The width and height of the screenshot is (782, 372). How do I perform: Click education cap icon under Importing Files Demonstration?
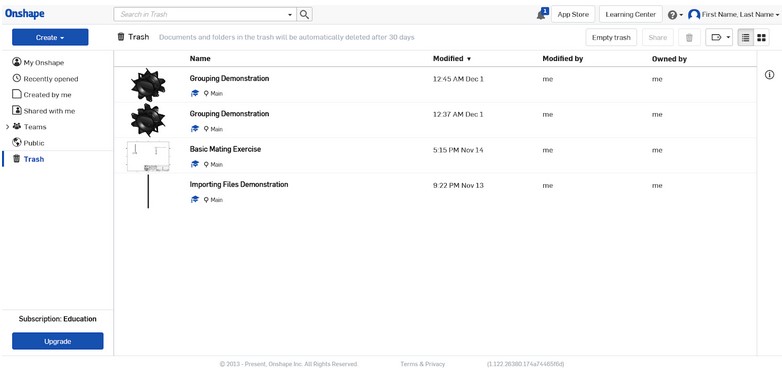pos(195,199)
